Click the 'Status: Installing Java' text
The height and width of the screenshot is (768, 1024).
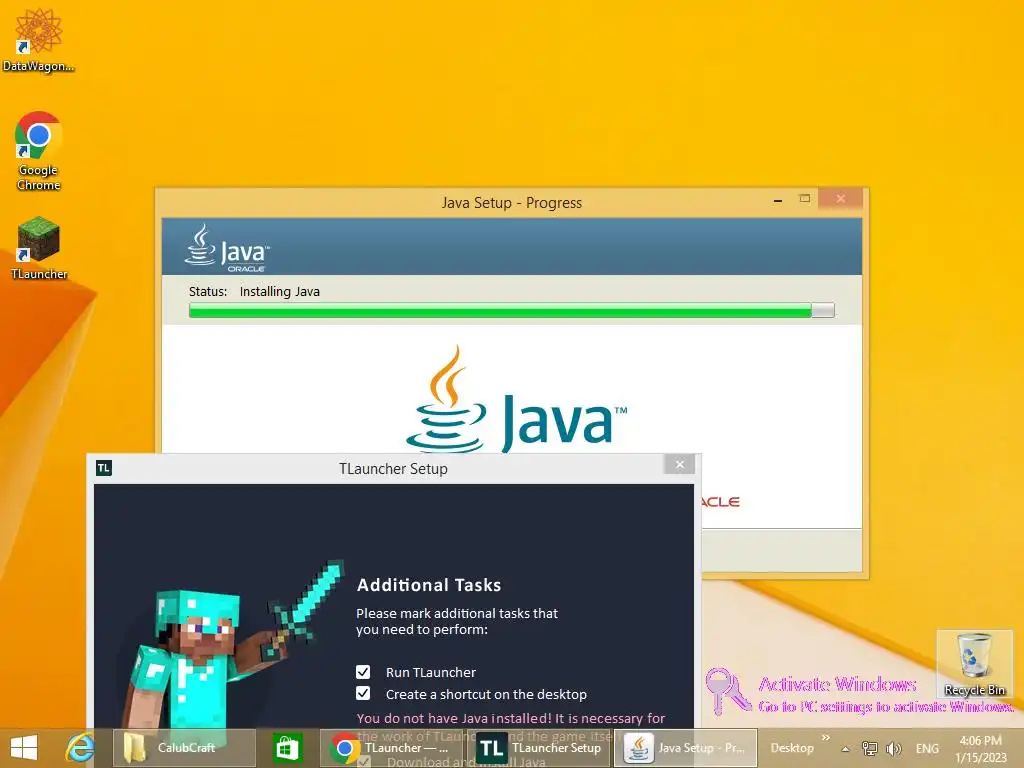click(x=254, y=291)
